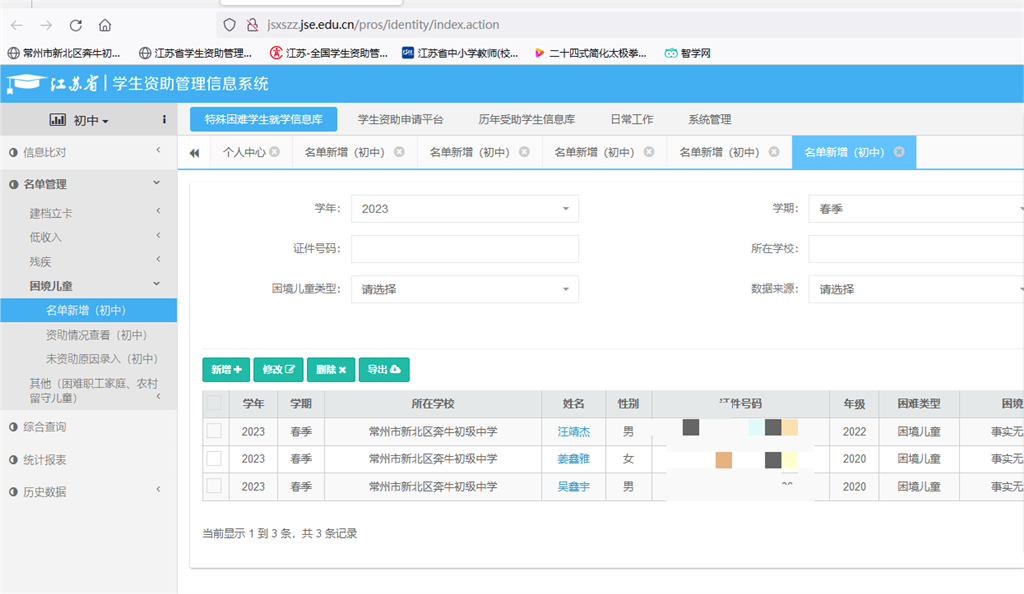Click the 新增 add button
The height and width of the screenshot is (594, 1024).
click(x=226, y=369)
